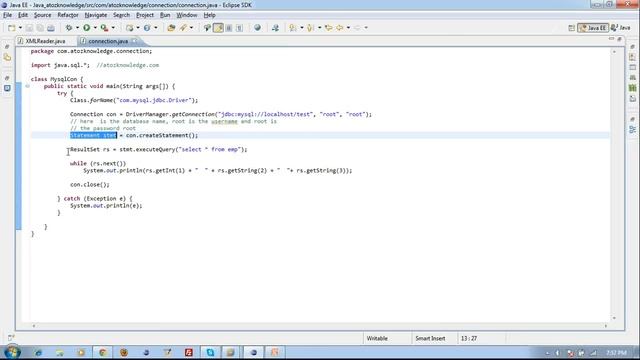Click the code line 'con.close();'
Image resolution: width=640 pixels, height=360 pixels.
point(90,184)
